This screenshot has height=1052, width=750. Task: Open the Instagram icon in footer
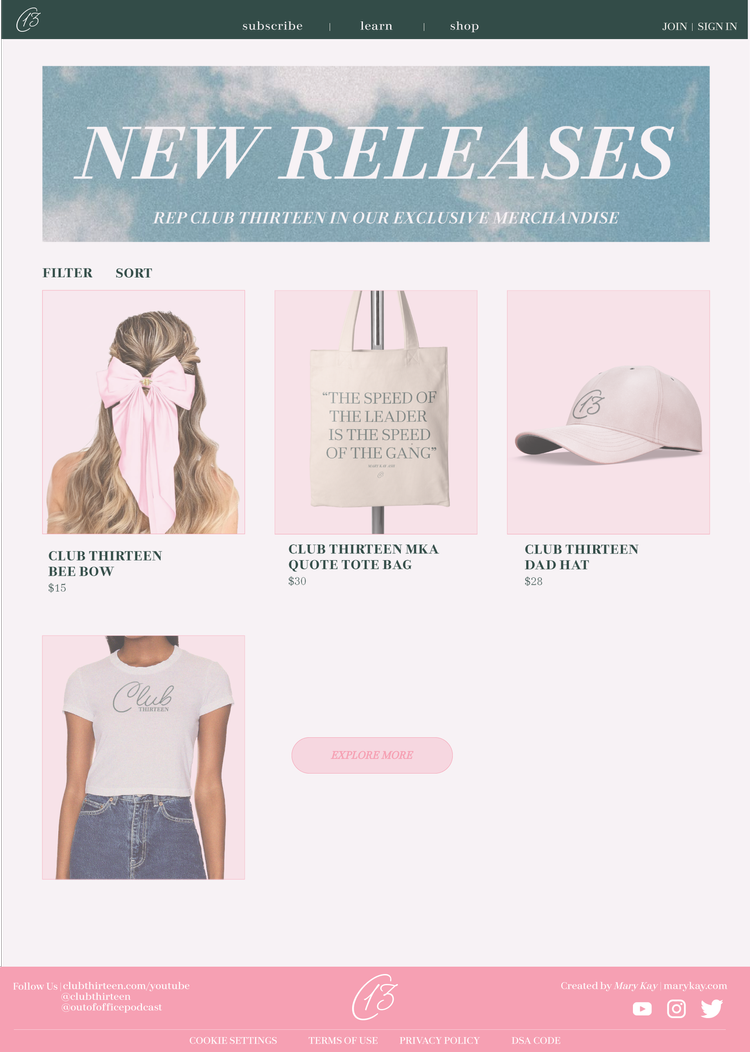coord(676,1008)
